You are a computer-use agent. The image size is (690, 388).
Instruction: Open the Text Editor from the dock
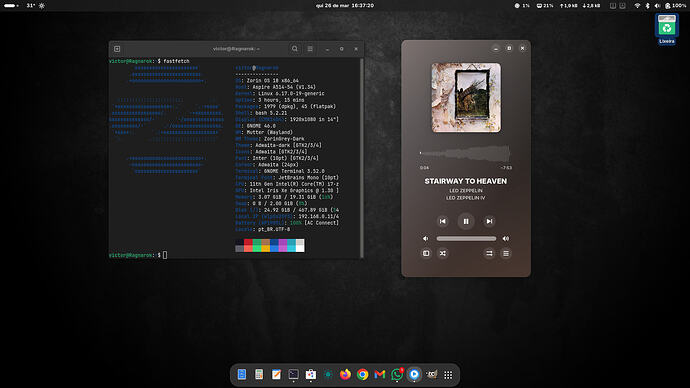click(x=276, y=374)
